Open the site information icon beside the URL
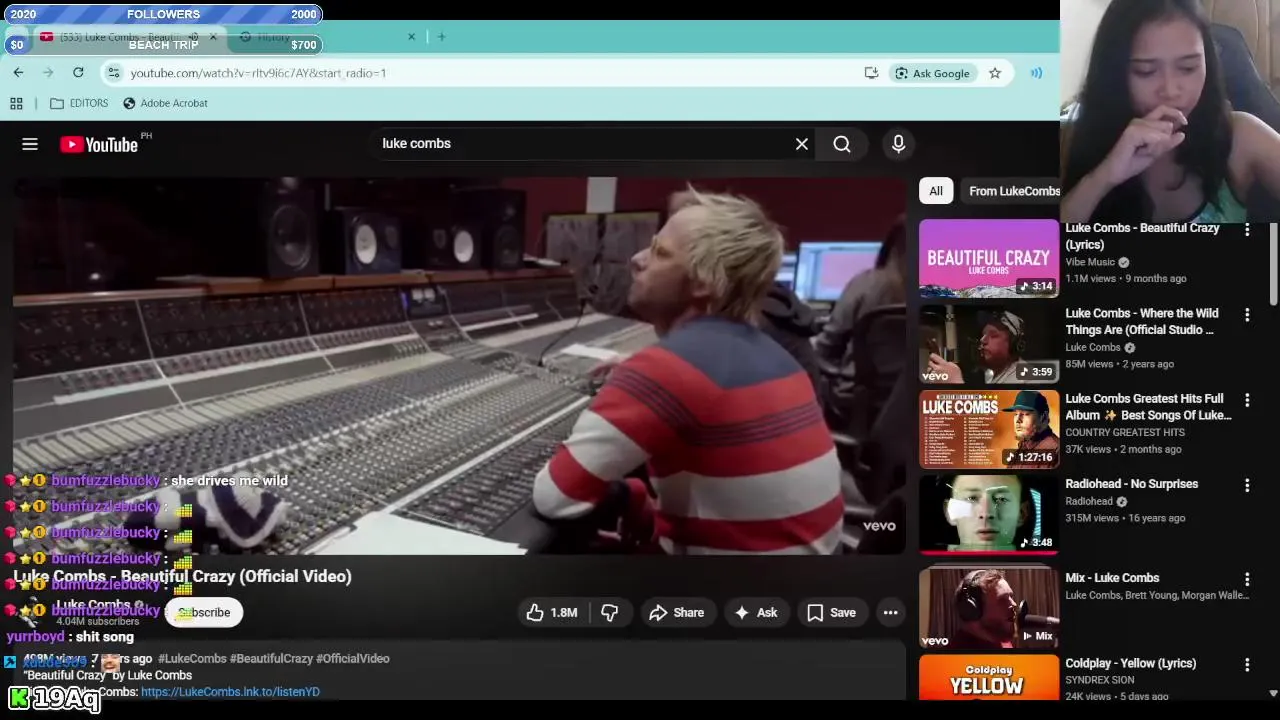Screen dimensions: 1280x720 [114, 73]
